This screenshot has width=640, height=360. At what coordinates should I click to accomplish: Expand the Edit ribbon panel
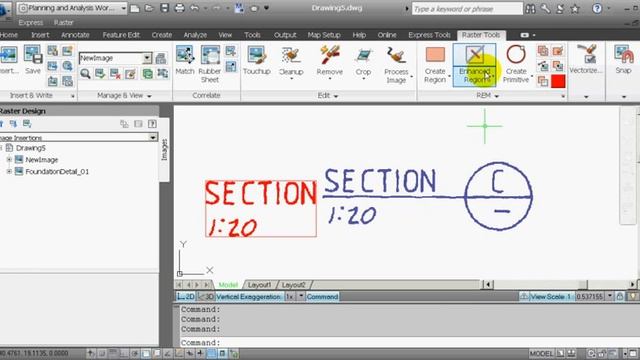[328, 96]
